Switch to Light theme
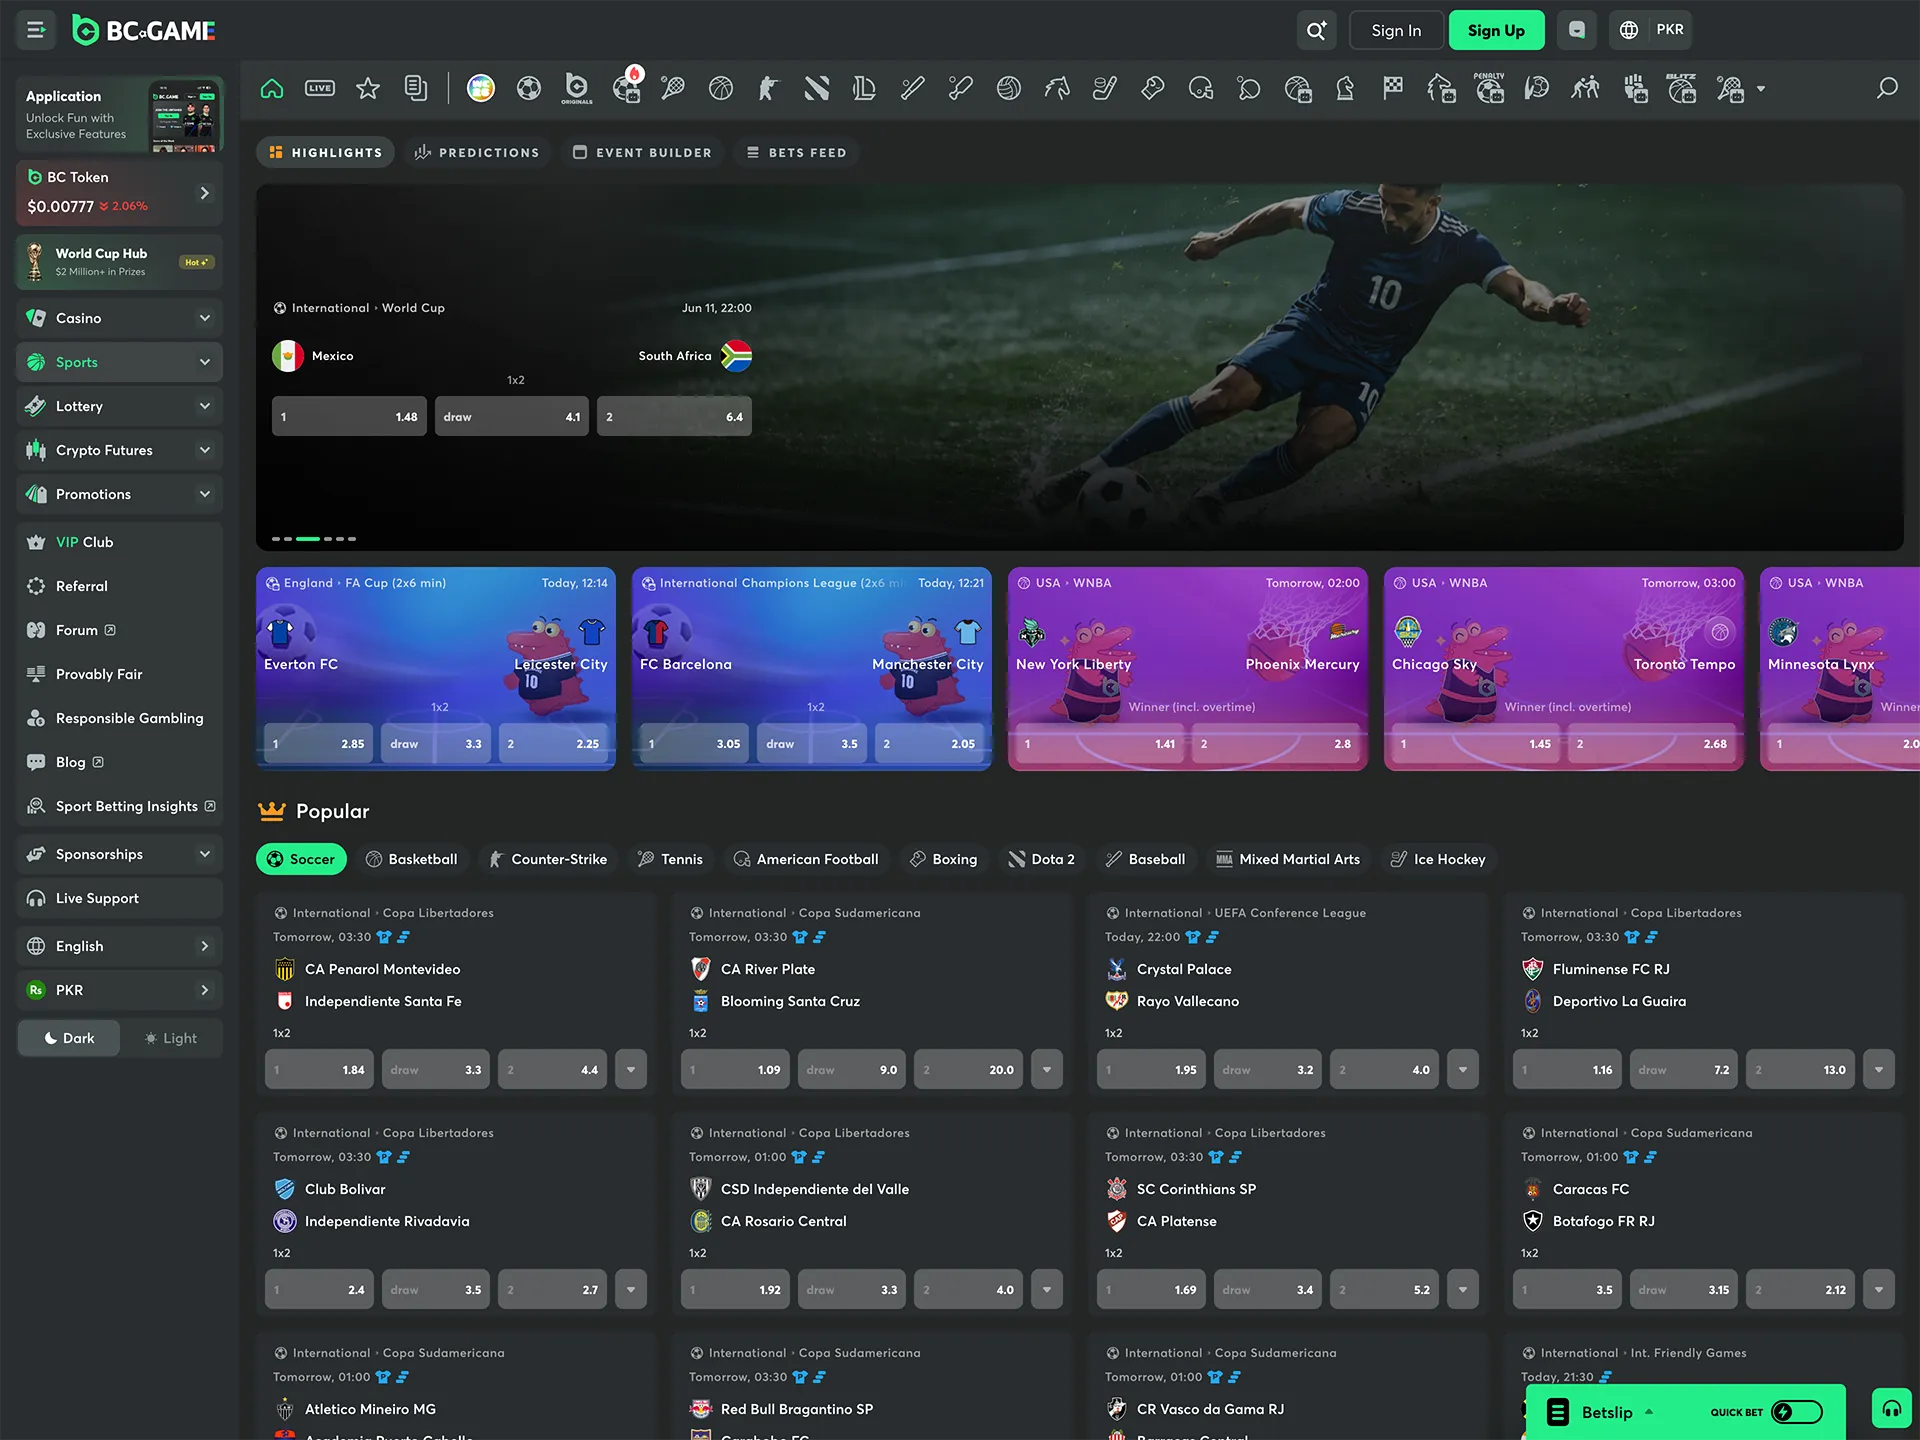Image resolution: width=1920 pixels, height=1440 pixels. (171, 1038)
